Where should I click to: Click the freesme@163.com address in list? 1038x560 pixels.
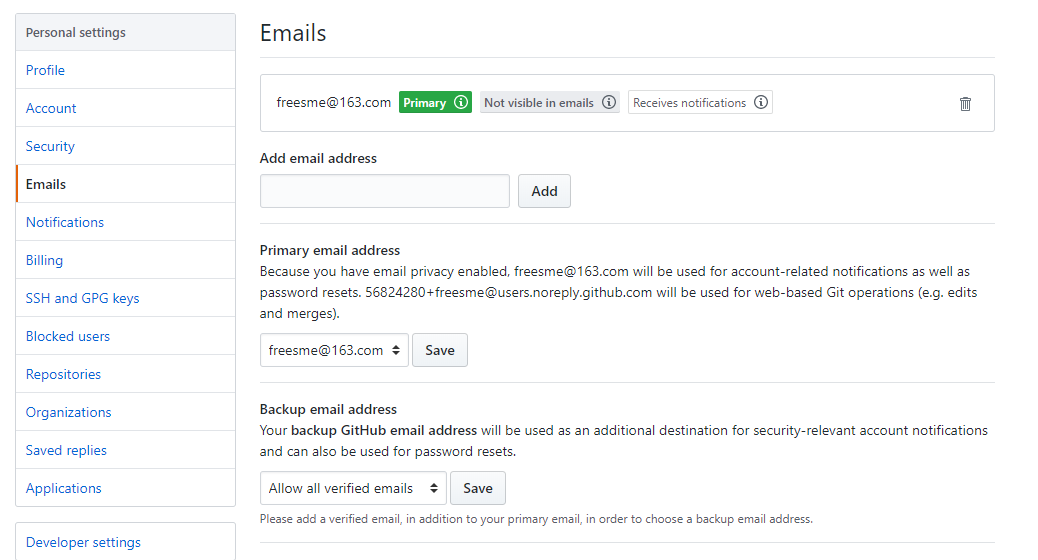click(334, 103)
